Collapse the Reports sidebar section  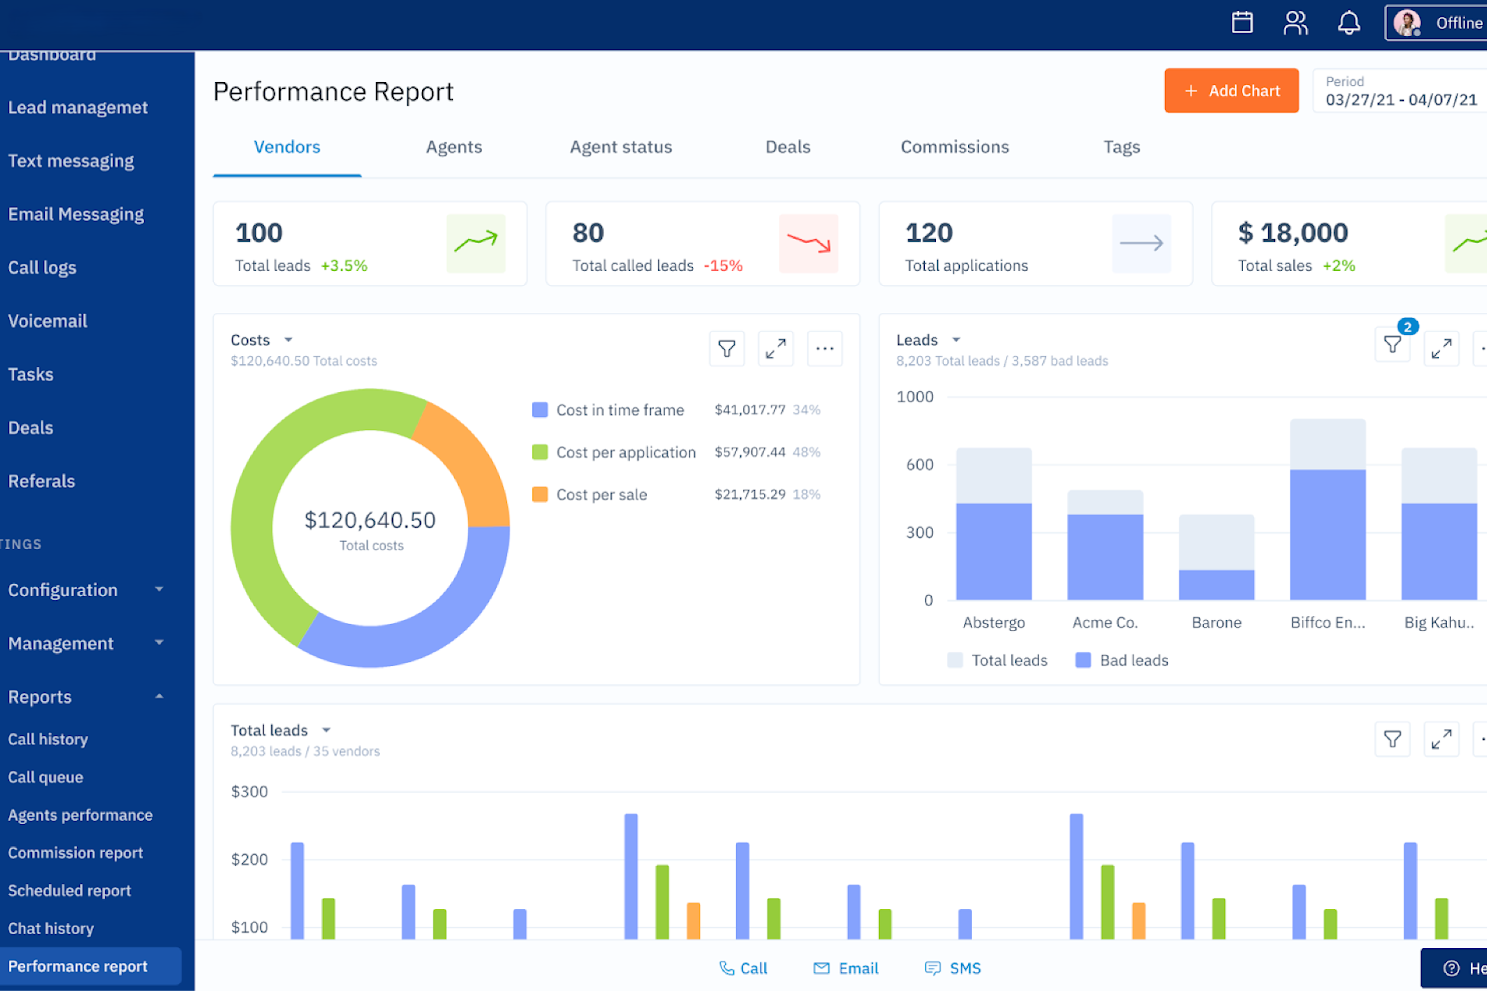(x=83, y=697)
